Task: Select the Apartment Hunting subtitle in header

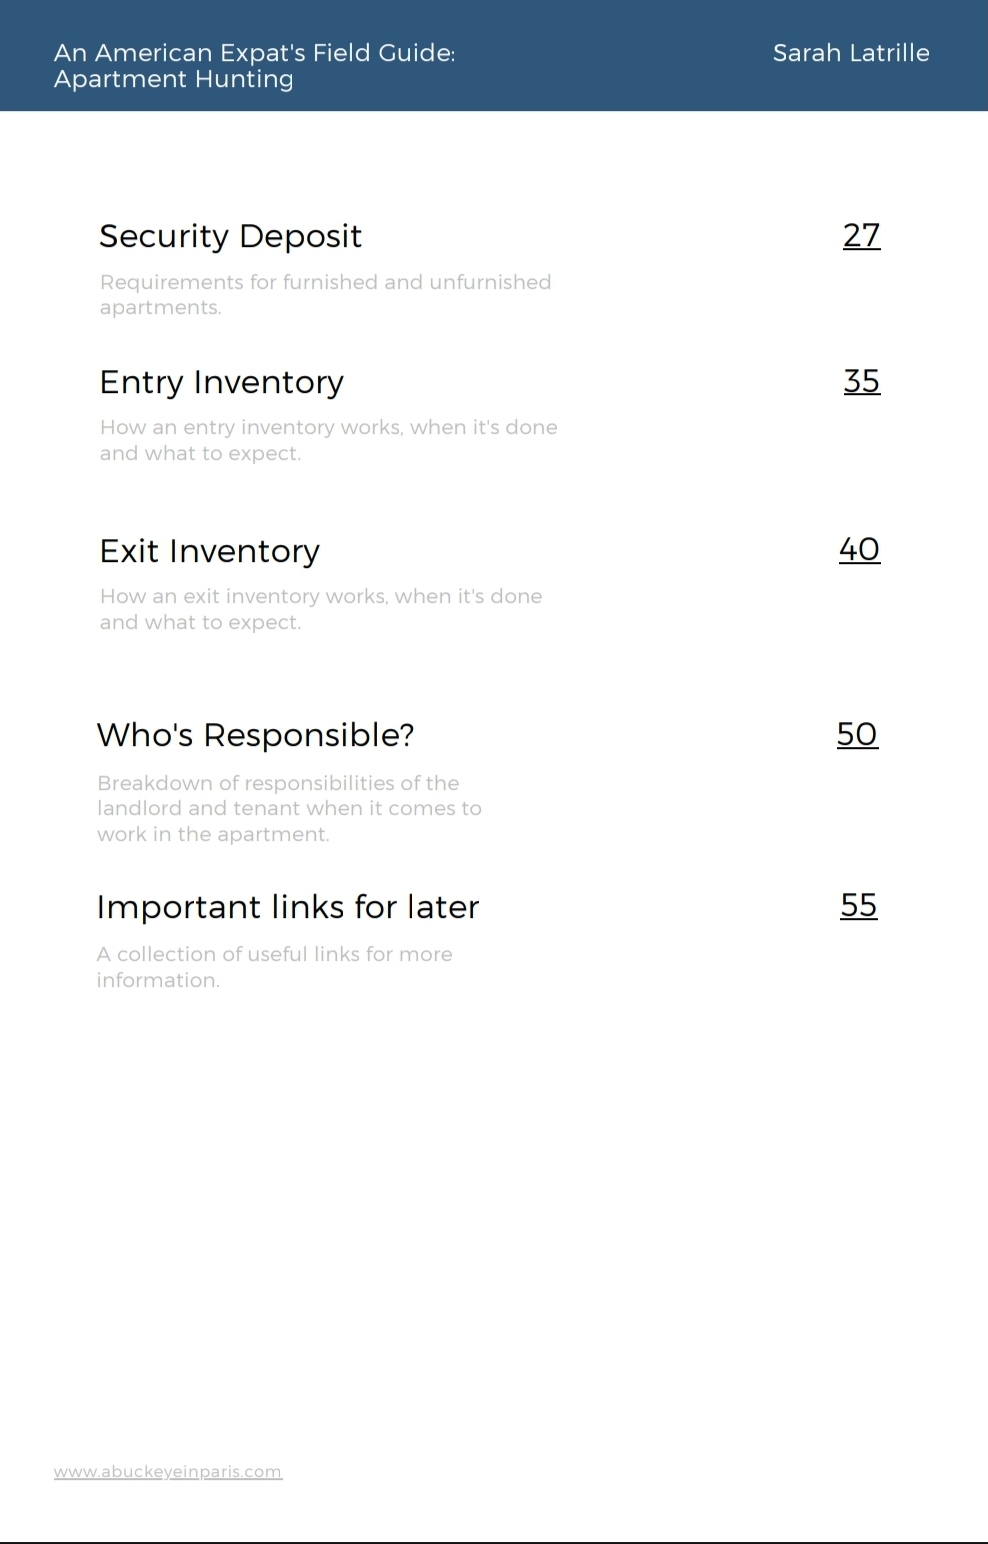Action: tap(173, 79)
